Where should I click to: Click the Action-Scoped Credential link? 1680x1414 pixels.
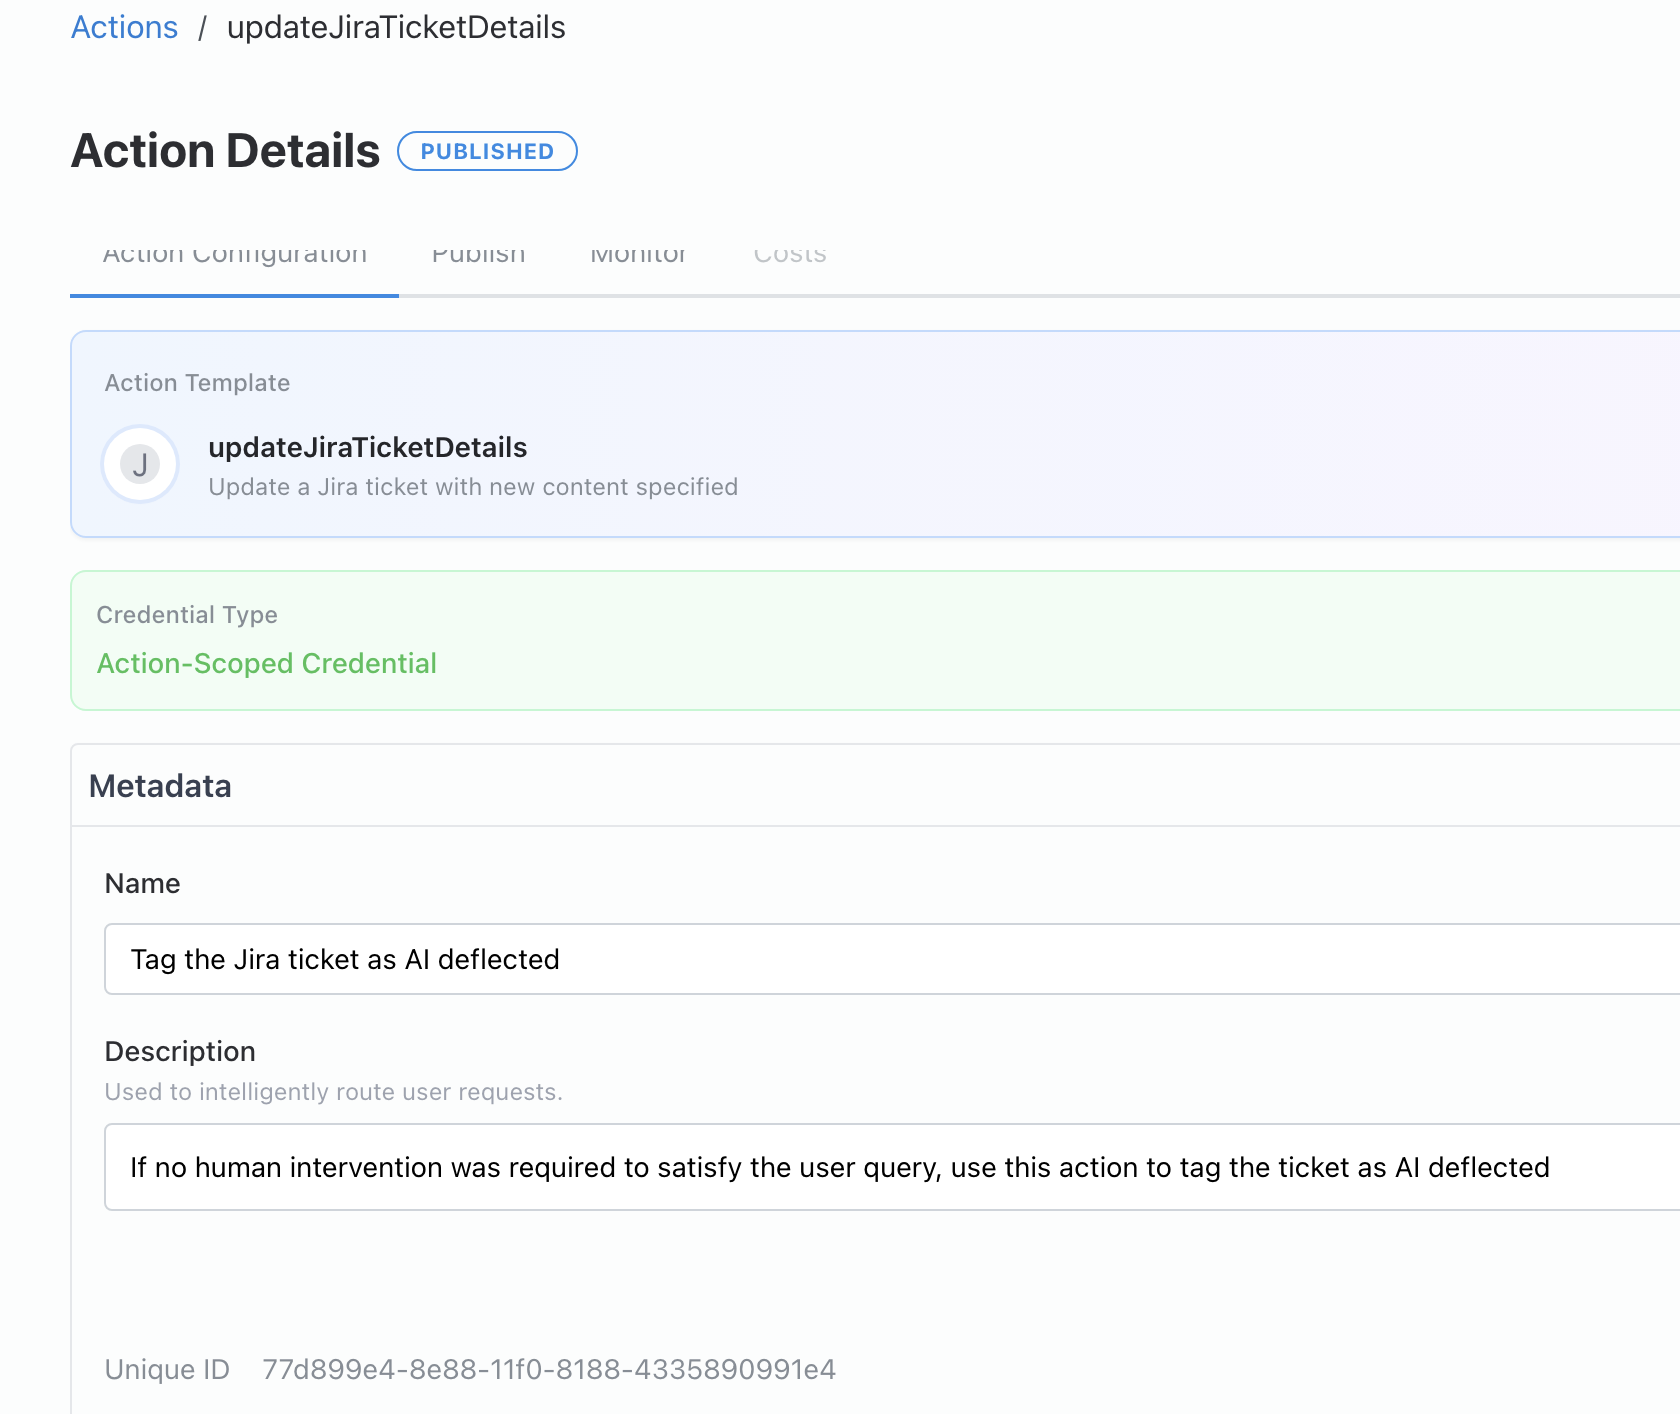coord(267,663)
